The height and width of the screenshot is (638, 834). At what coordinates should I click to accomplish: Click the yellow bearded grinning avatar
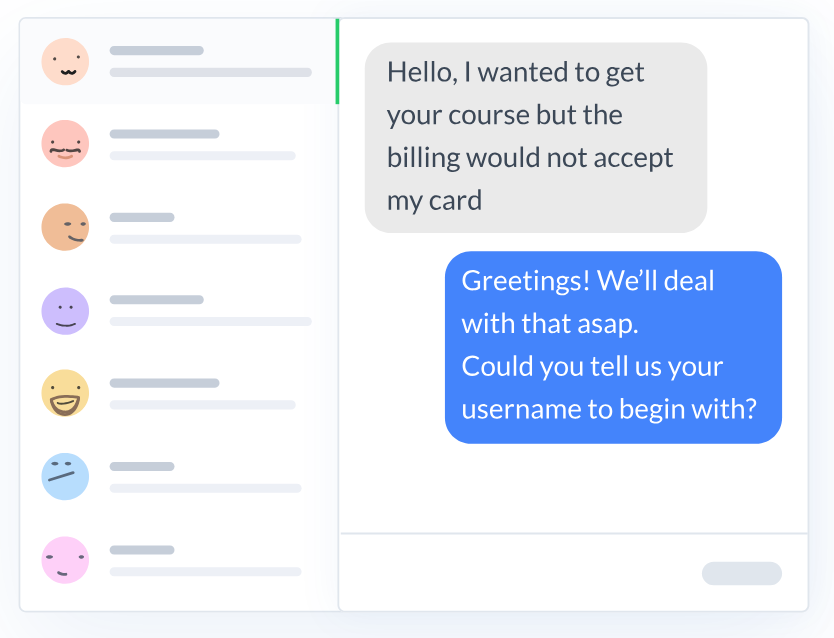(65, 394)
